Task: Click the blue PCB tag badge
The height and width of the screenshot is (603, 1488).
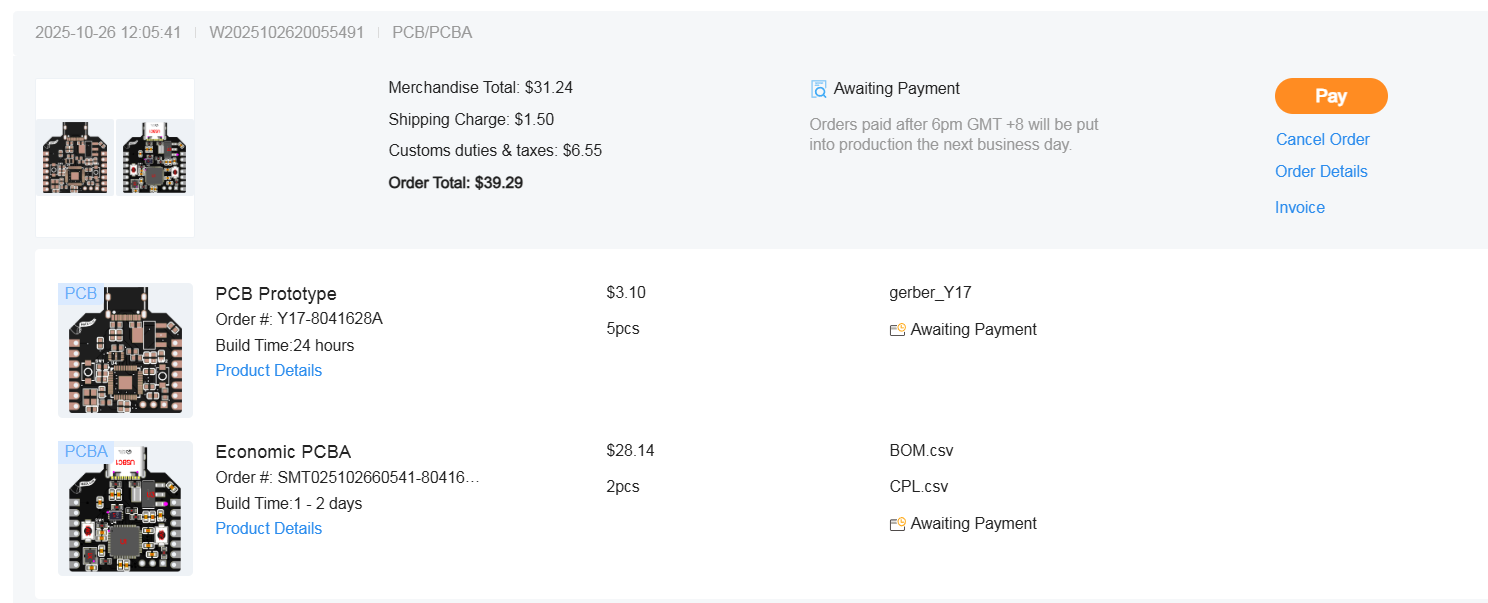Action: click(x=81, y=293)
